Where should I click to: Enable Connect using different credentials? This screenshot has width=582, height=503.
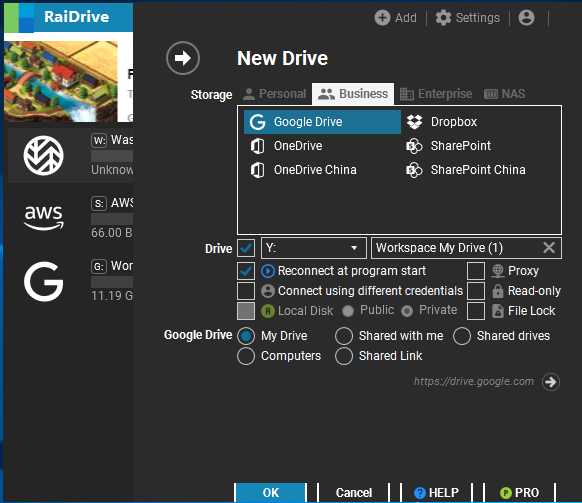pos(246,291)
